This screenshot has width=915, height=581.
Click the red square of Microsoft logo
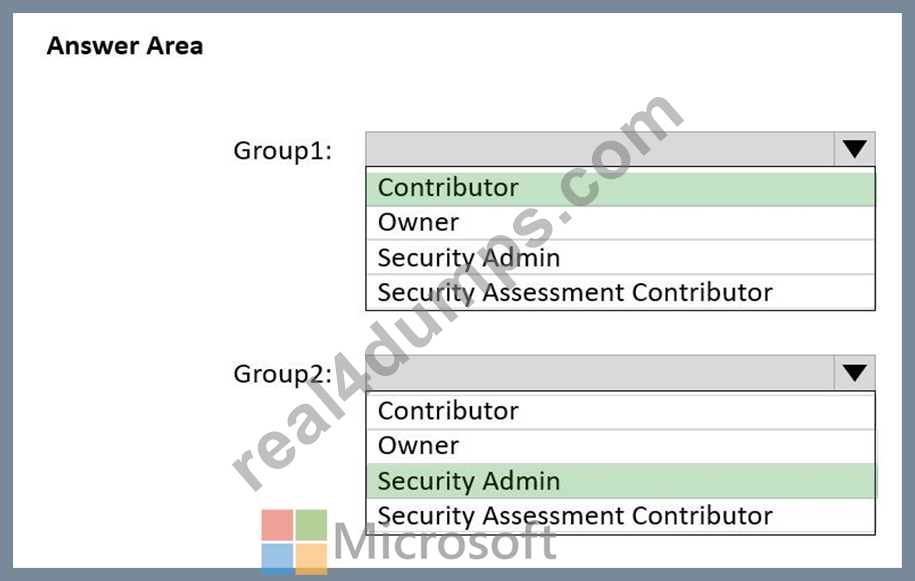coord(277,525)
